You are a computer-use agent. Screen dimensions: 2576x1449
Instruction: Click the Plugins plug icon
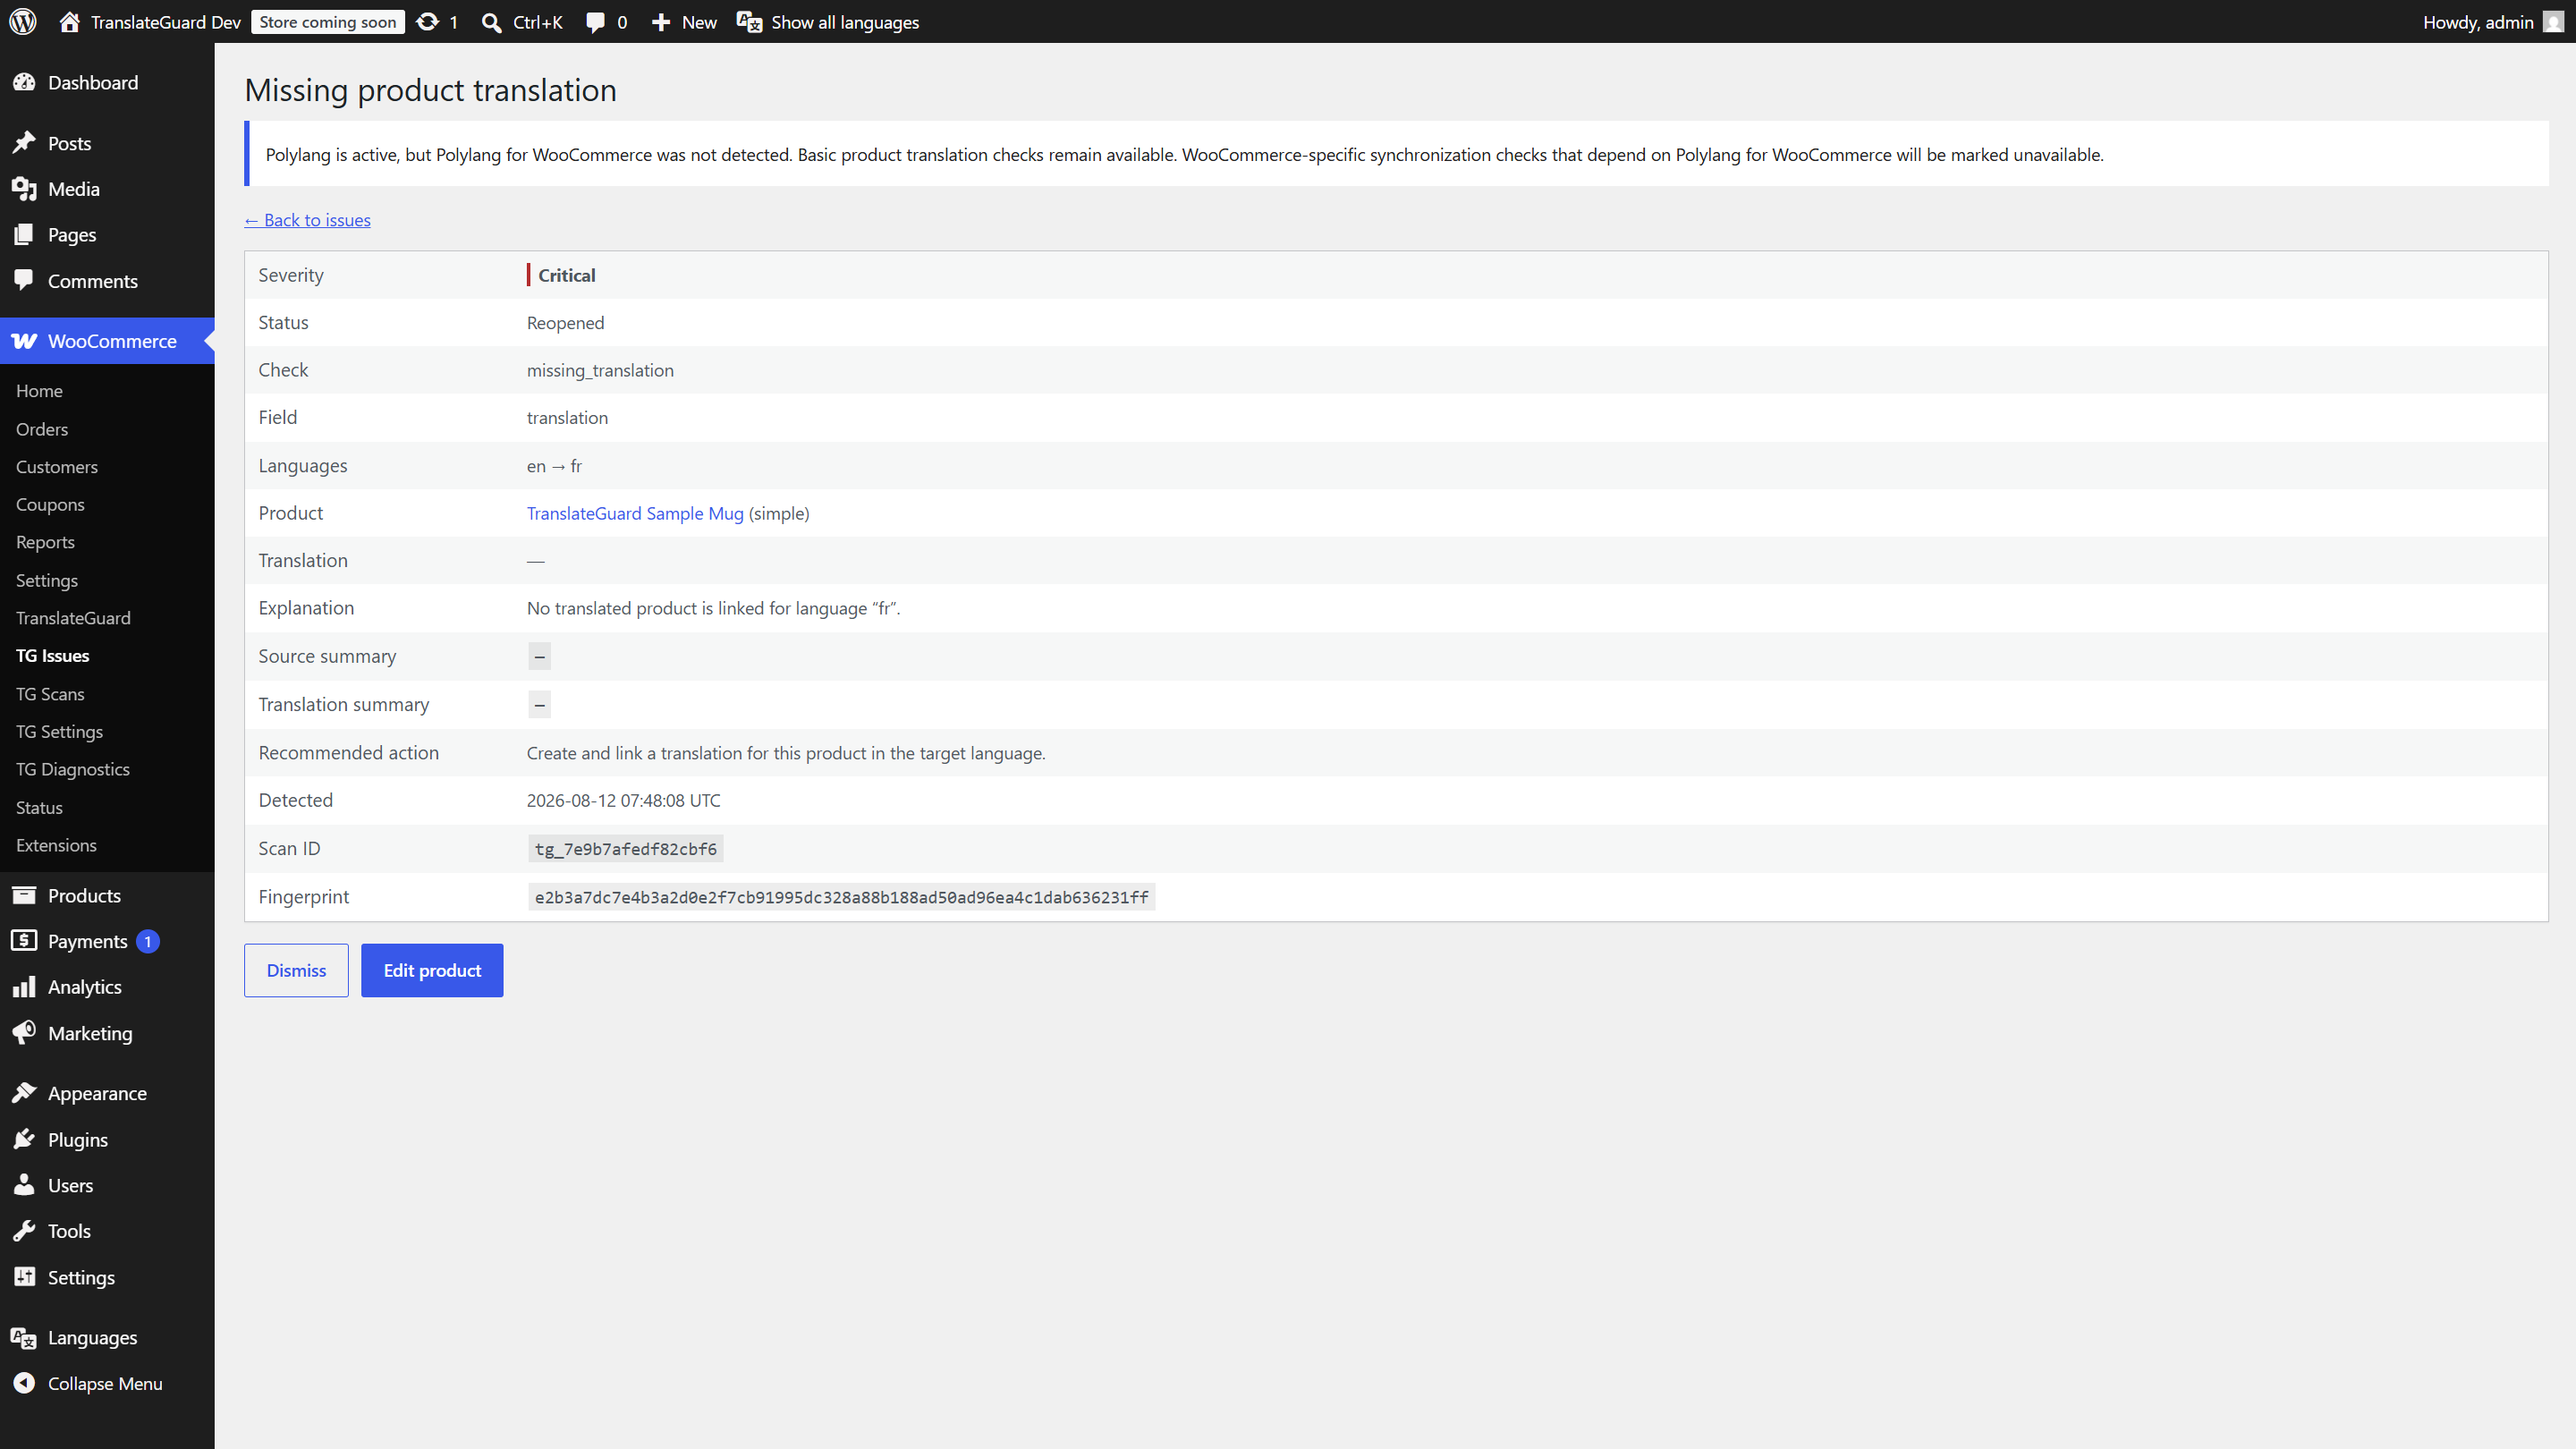click(x=24, y=1139)
